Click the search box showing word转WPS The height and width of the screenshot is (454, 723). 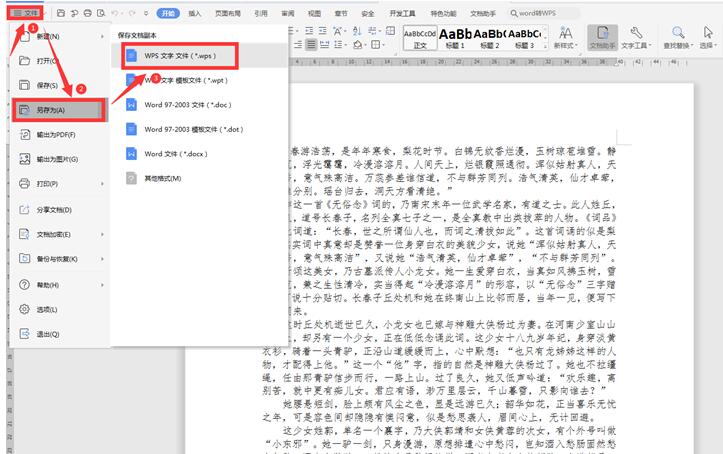[543, 13]
